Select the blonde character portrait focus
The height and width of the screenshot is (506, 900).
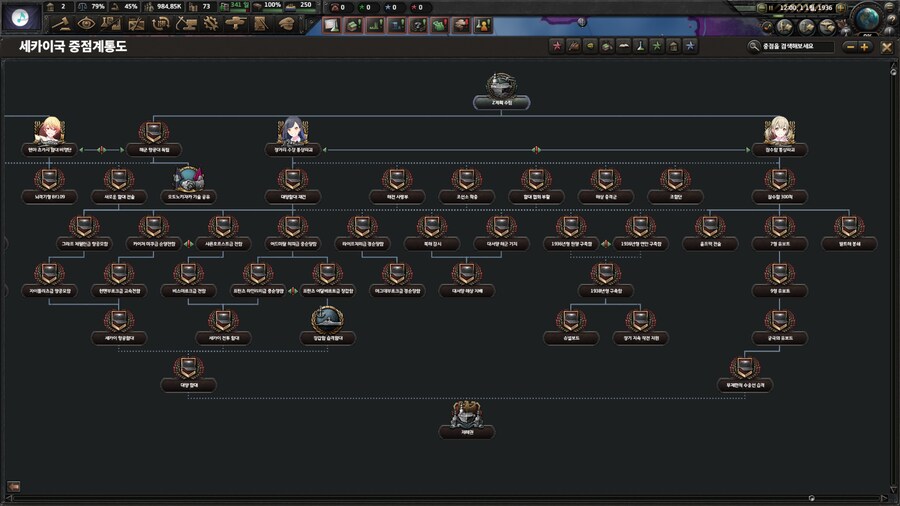pos(49,130)
